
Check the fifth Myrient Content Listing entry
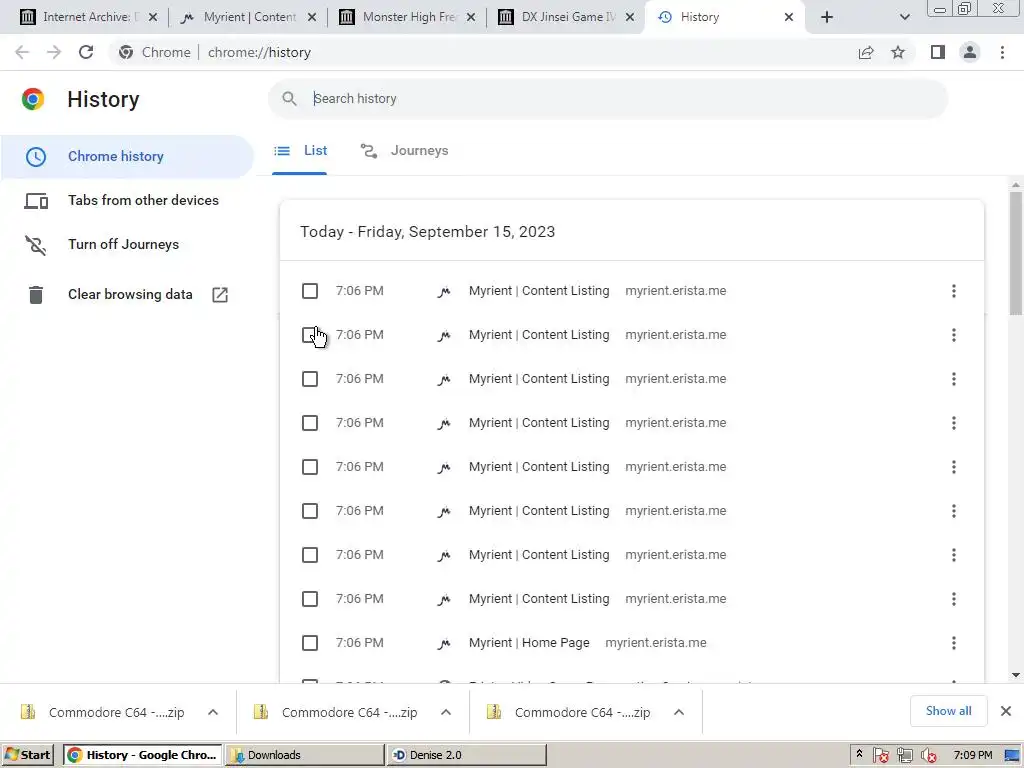pos(310,467)
